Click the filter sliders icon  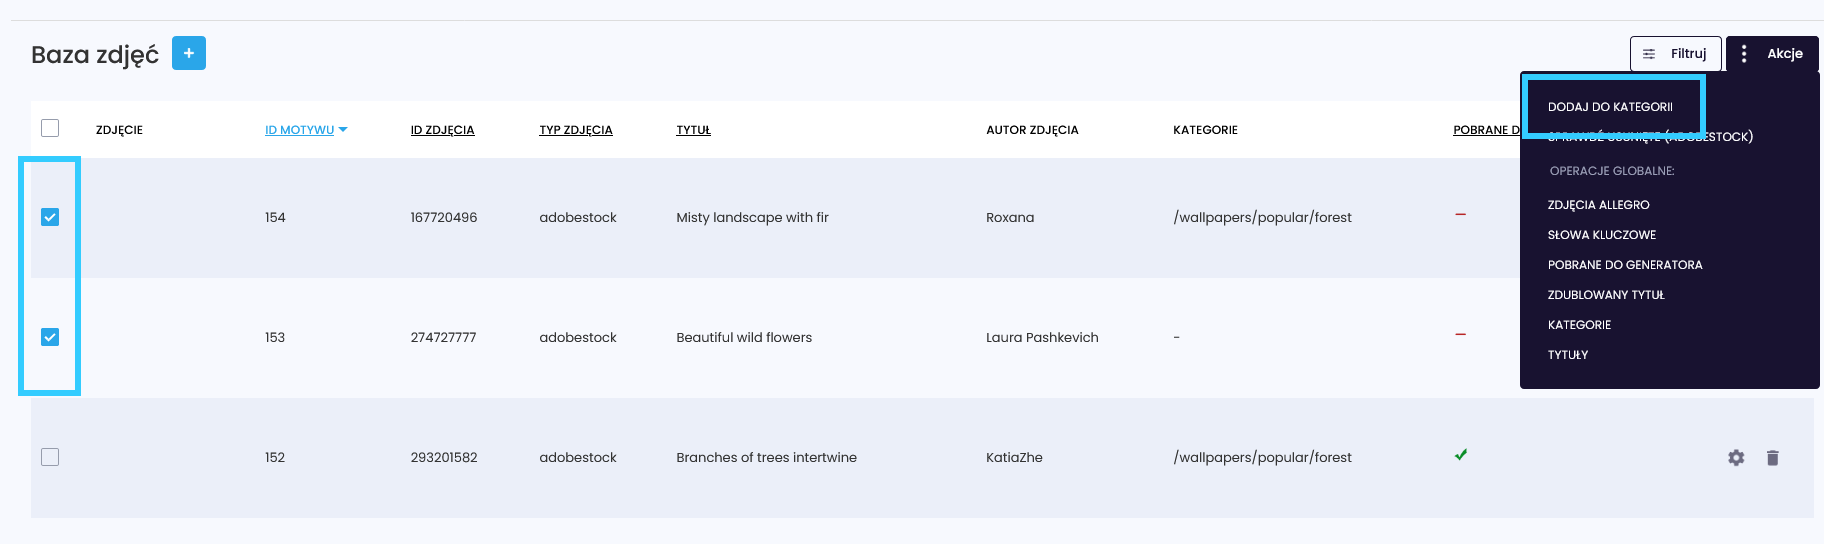tap(1649, 54)
